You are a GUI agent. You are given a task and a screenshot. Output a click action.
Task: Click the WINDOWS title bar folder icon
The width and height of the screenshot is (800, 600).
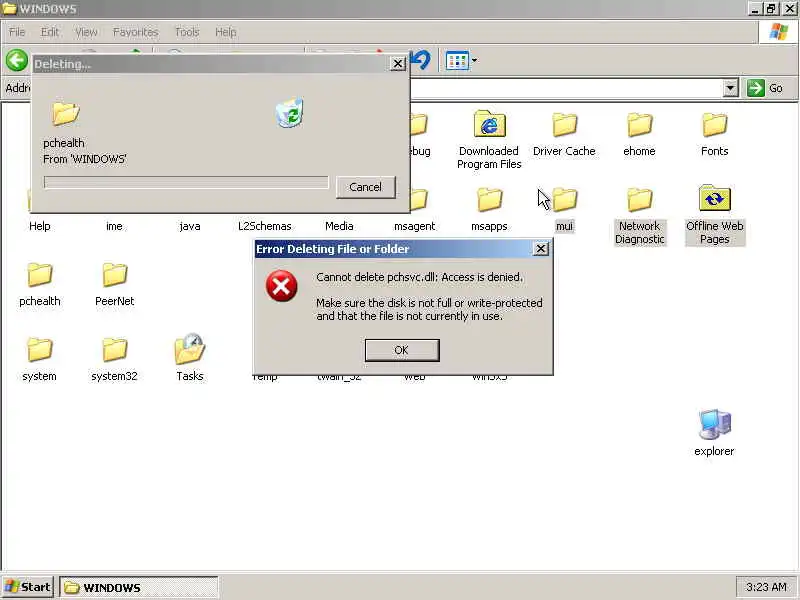coord(9,9)
